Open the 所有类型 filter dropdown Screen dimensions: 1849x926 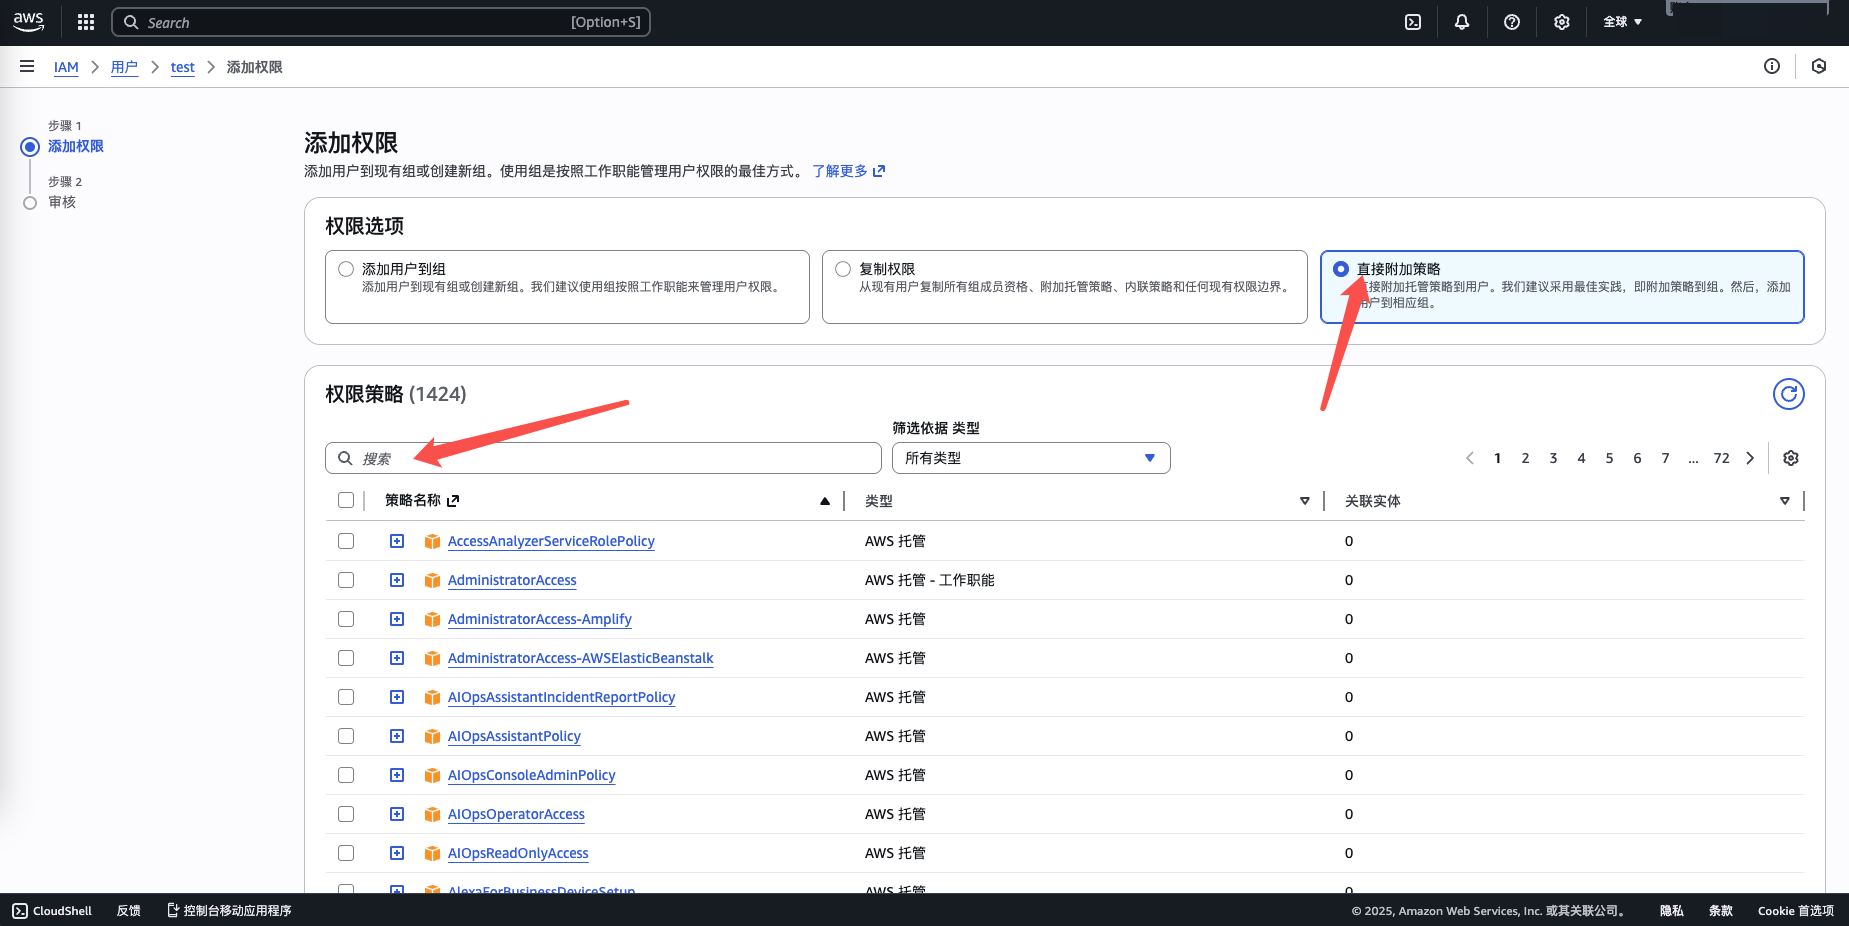pyautogui.click(x=1030, y=458)
